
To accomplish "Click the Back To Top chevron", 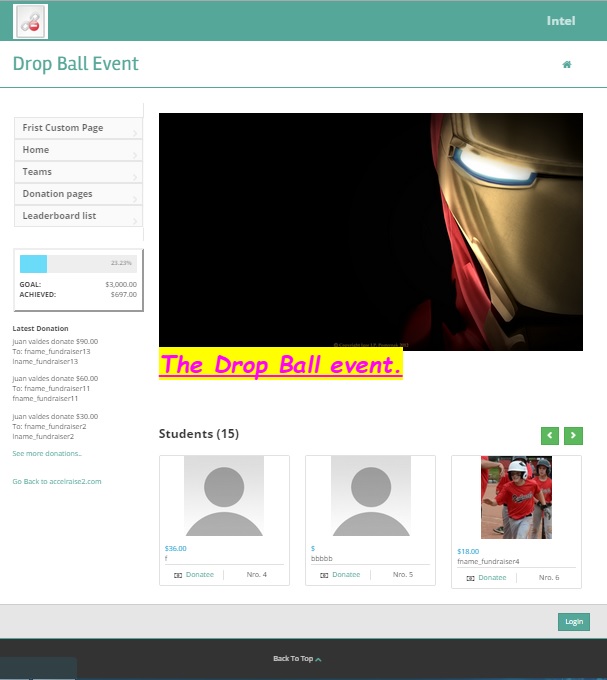I will click(x=318, y=659).
